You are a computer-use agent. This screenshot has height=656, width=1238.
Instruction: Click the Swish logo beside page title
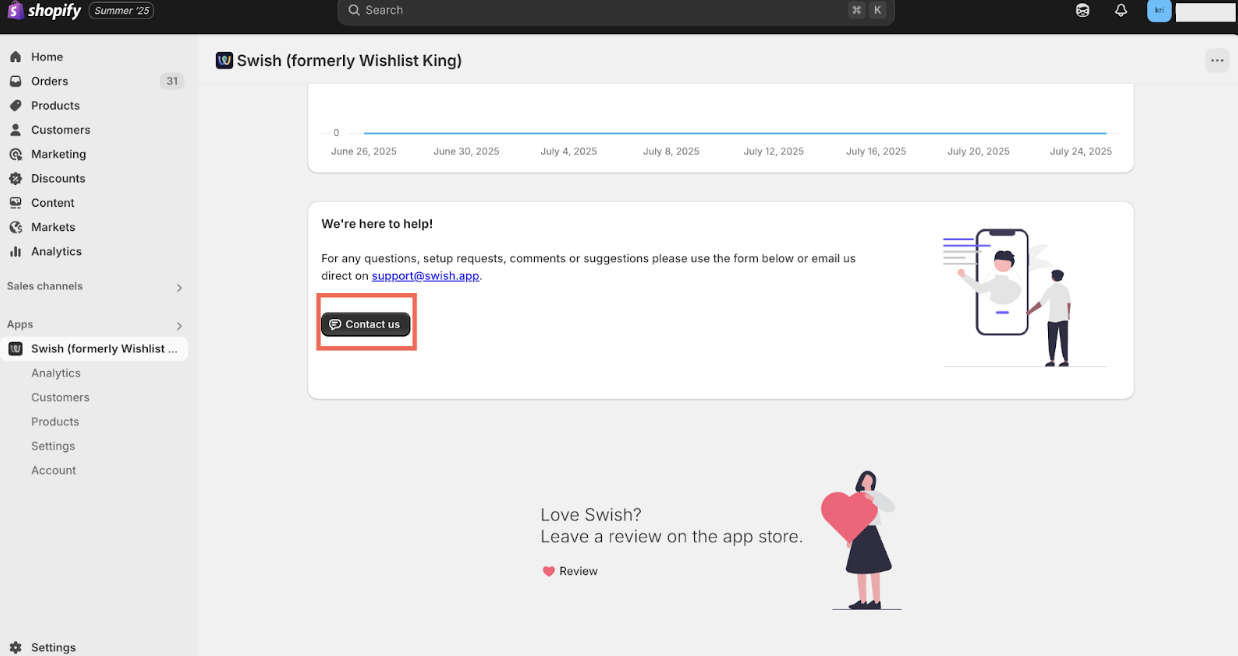pyautogui.click(x=224, y=60)
